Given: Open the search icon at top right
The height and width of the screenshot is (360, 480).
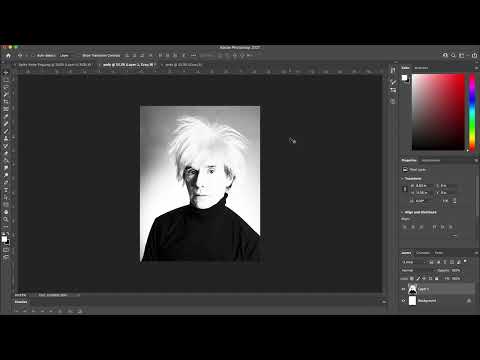Looking at the screenshot, I should 453,55.
